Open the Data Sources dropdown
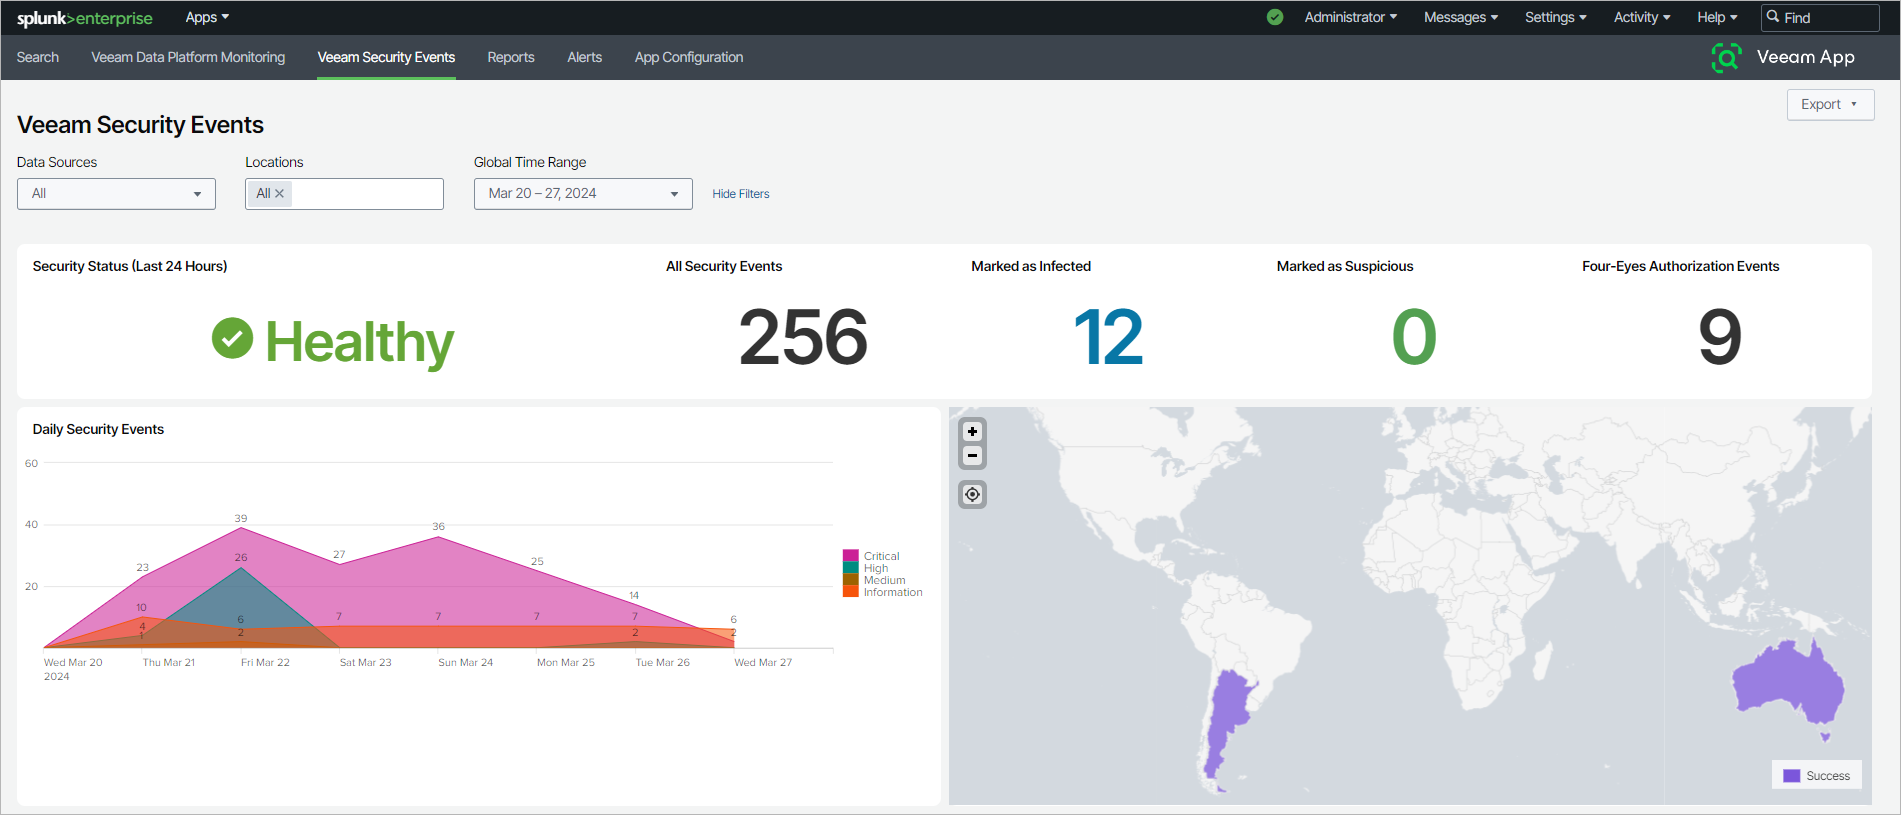This screenshot has width=1901, height=815. pyautogui.click(x=116, y=194)
